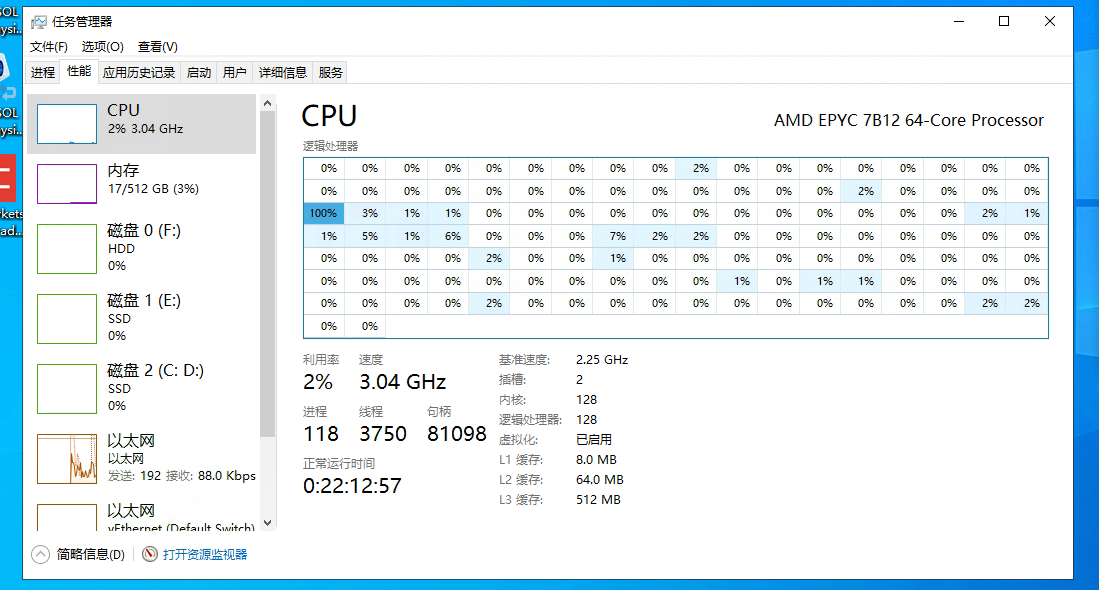The width and height of the screenshot is (1099, 590).
Task: Select the CPU performance graph thumbnail
Action: pyautogui.click(x=67, y=124)
